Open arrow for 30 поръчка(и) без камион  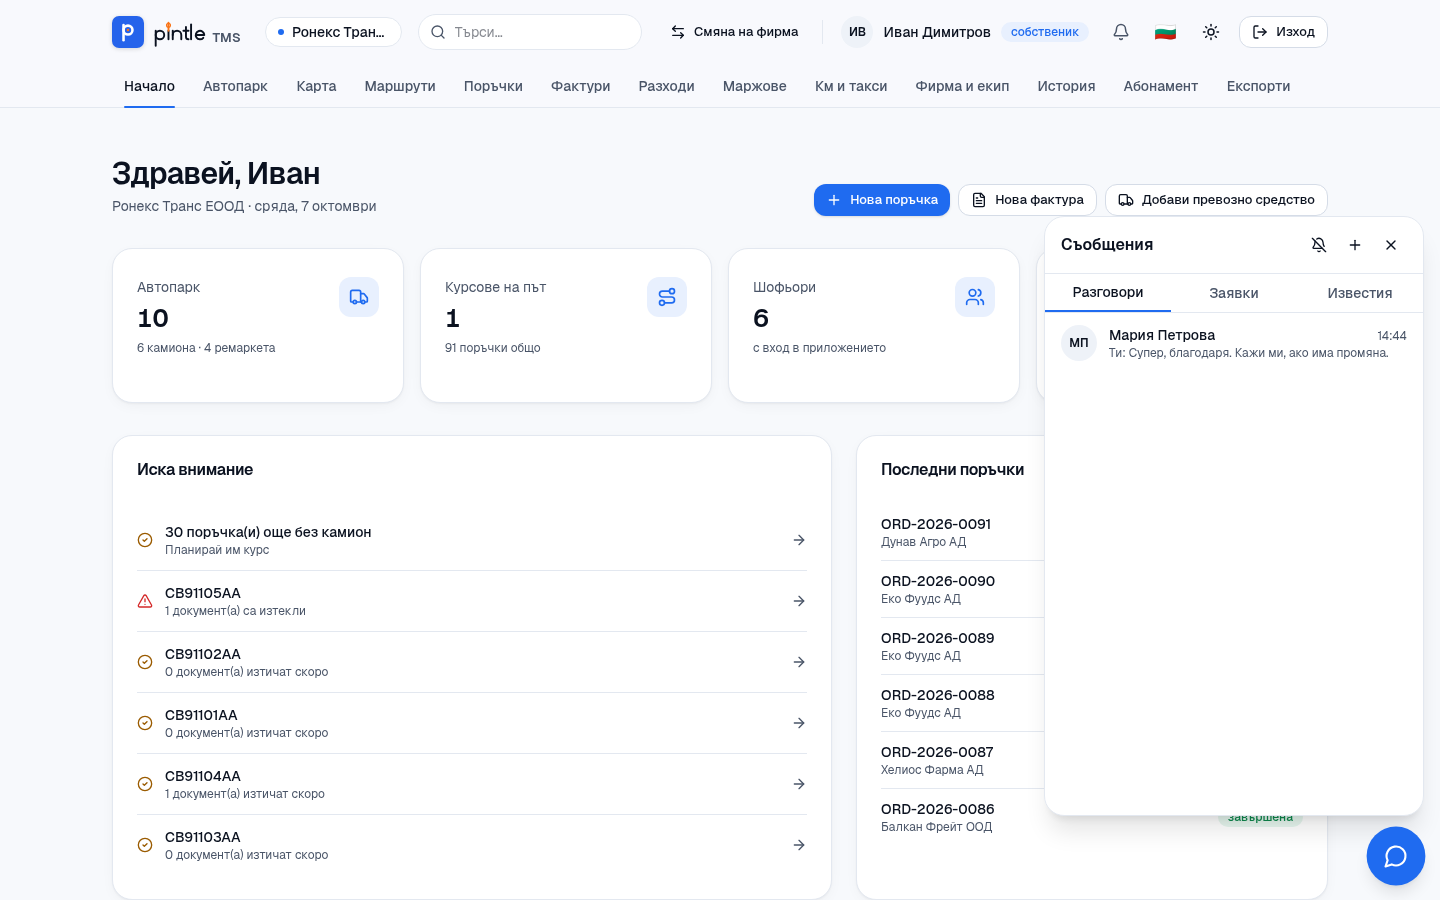pyautogui.click(x=799, y=540)
